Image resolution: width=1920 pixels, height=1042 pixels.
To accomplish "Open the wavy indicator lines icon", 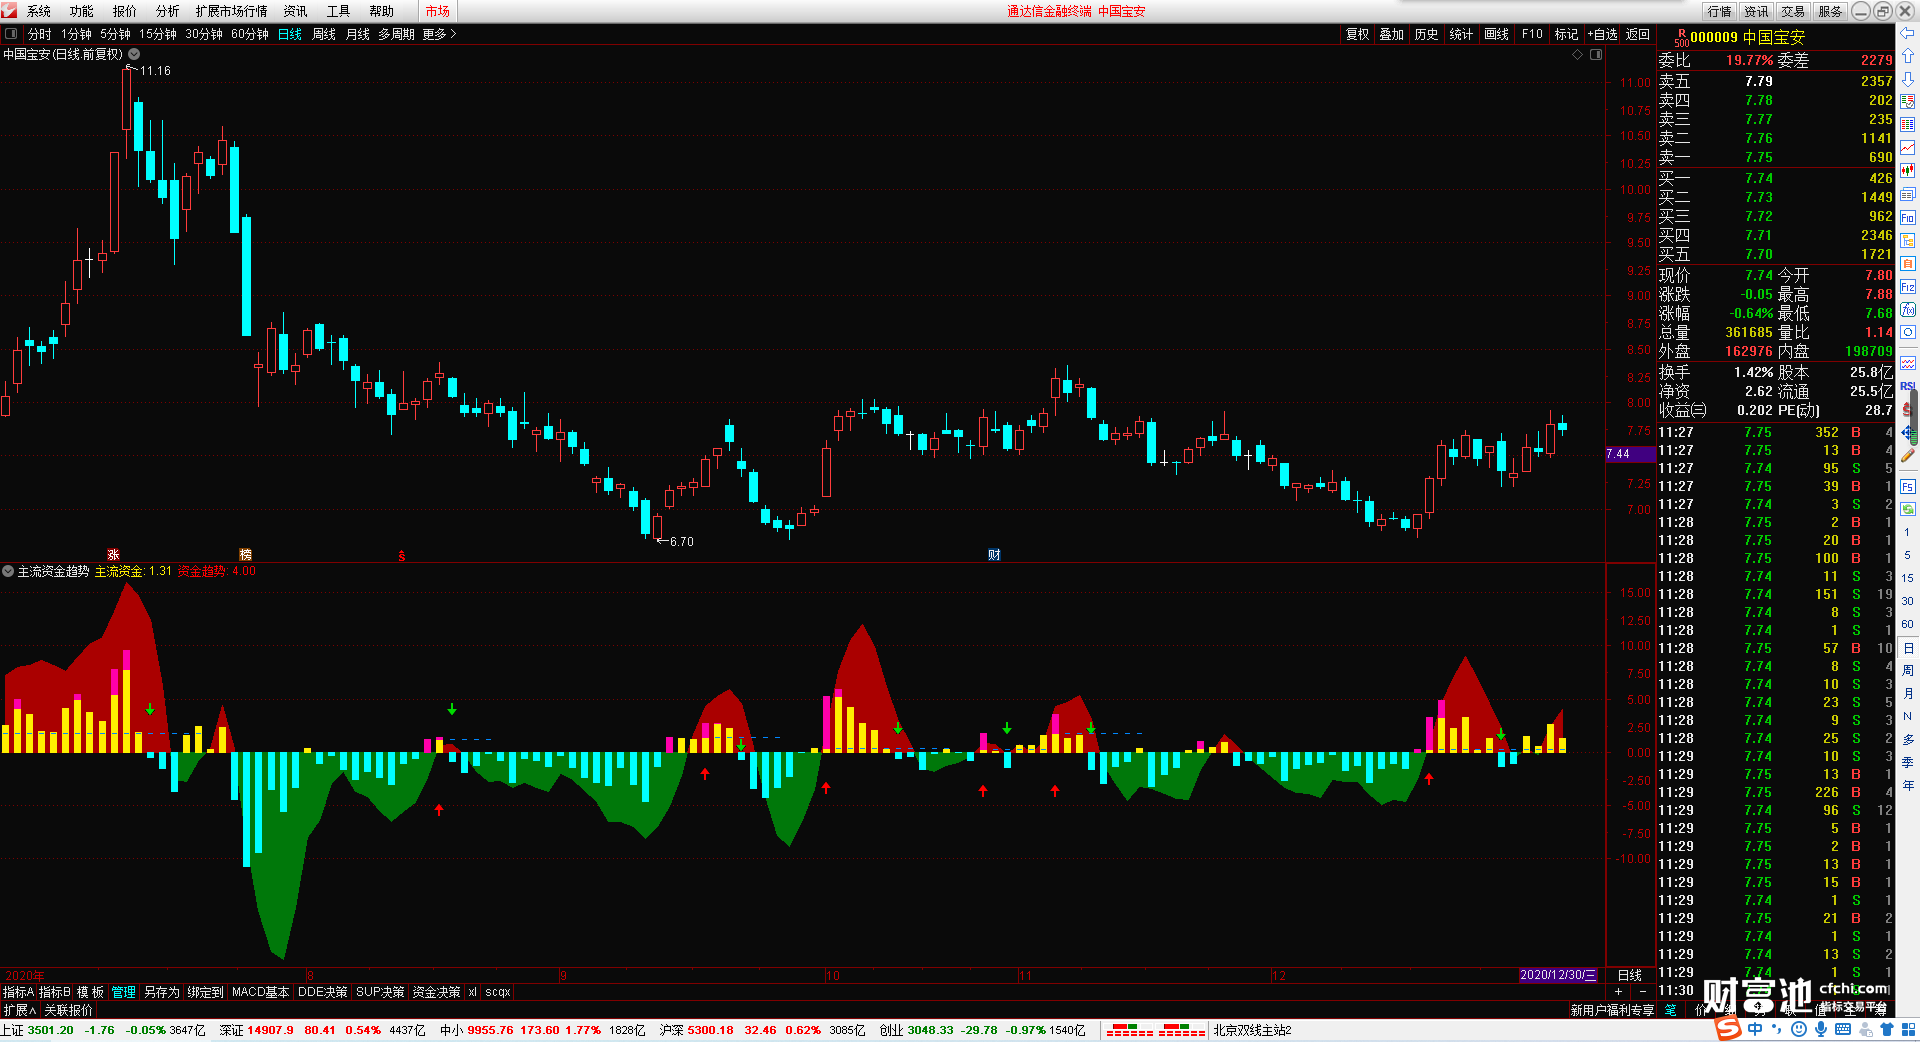I will coord(1908,363).
